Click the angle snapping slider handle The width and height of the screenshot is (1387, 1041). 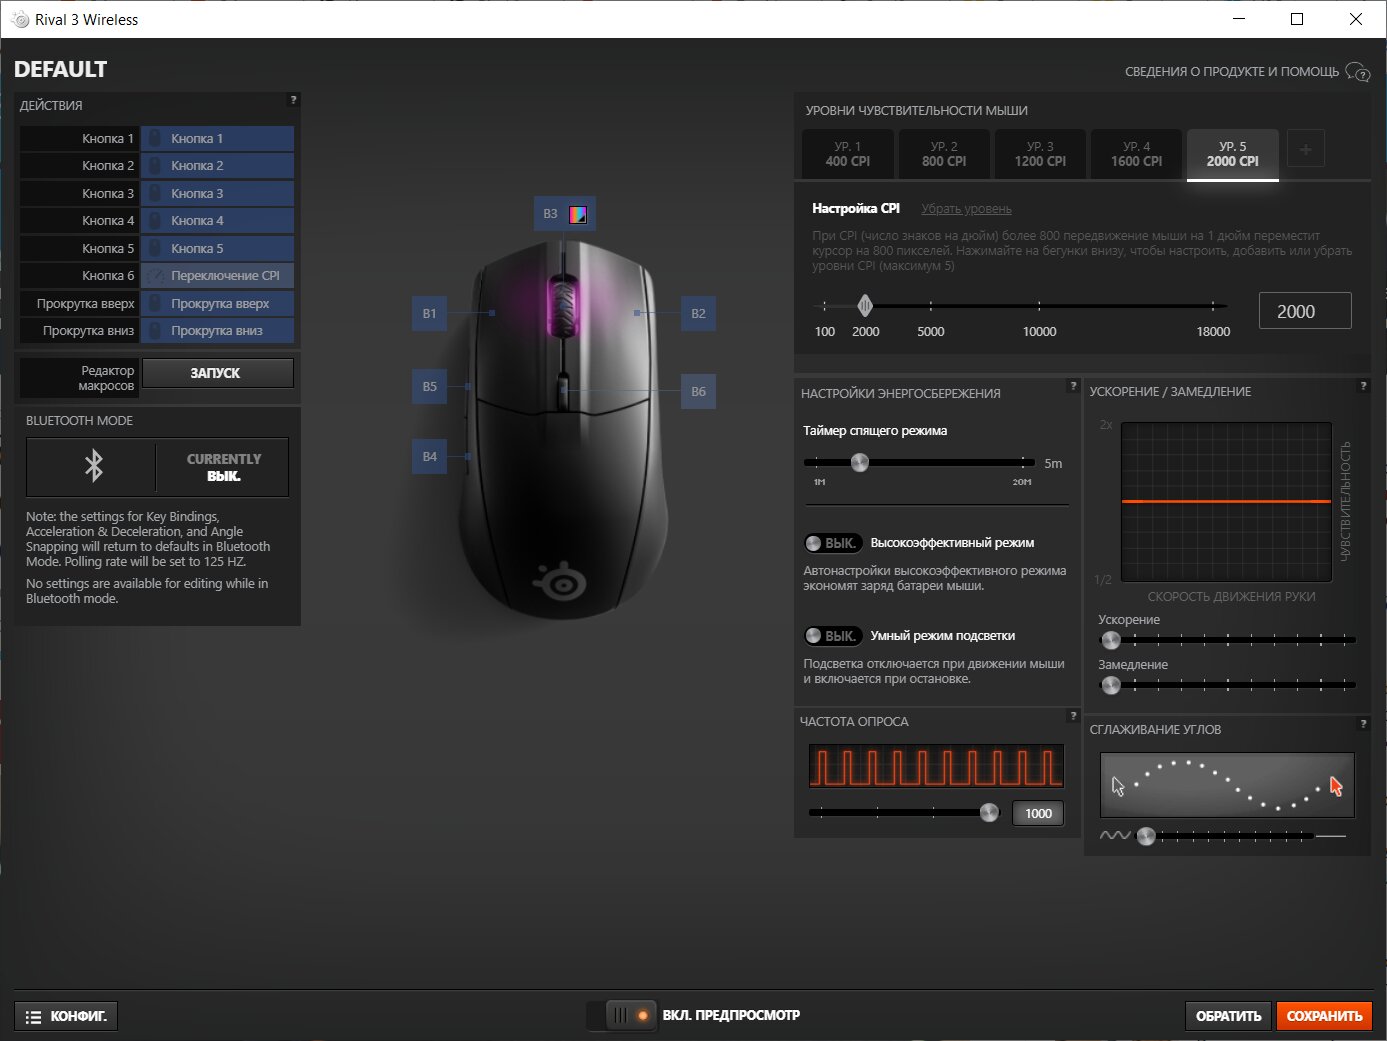pyautogui.click(x=1146, y=836)
